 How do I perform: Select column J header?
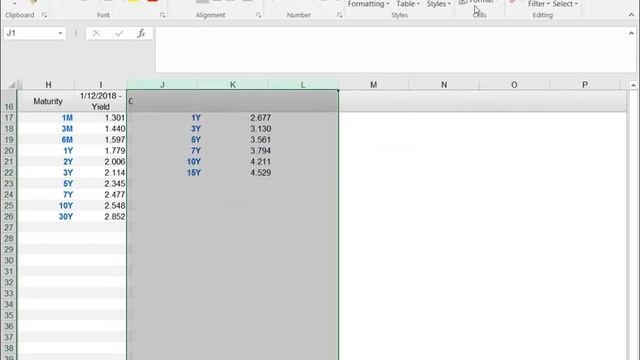pos(162,84)
